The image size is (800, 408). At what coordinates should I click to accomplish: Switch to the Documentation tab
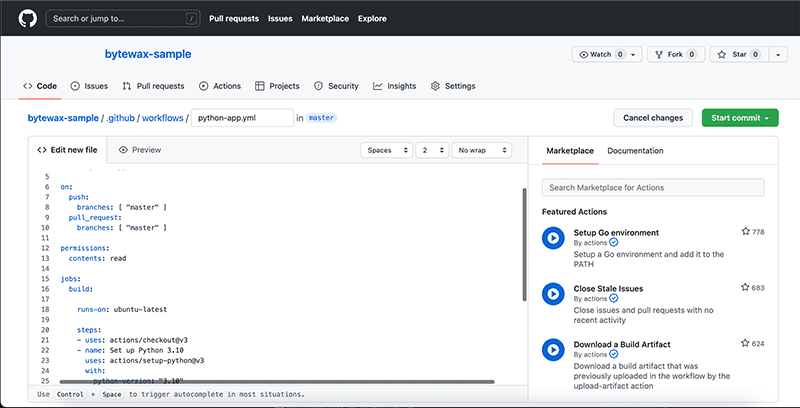point(635,151)
